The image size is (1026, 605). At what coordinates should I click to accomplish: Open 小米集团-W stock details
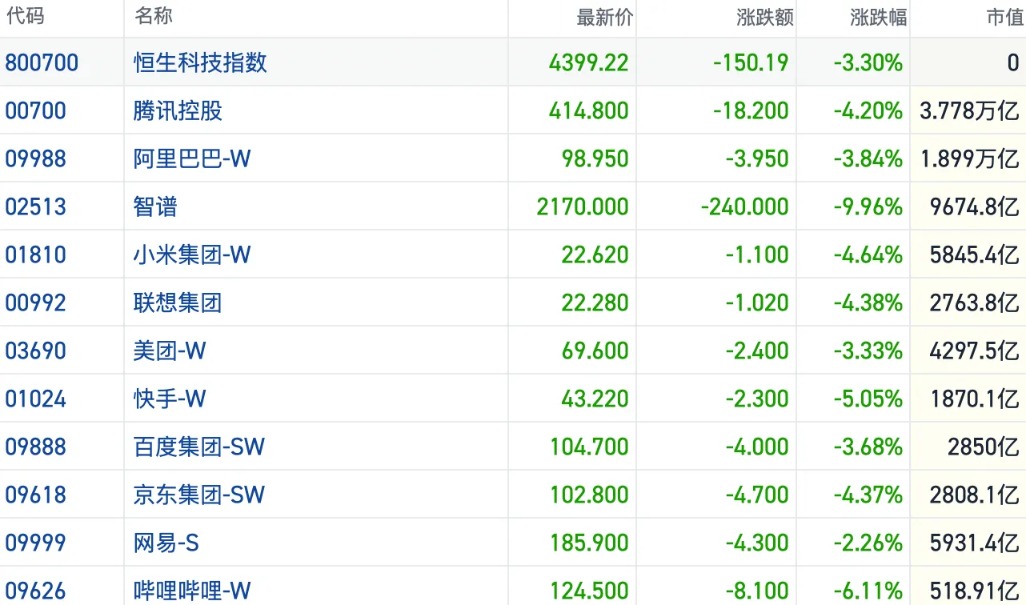192,254
